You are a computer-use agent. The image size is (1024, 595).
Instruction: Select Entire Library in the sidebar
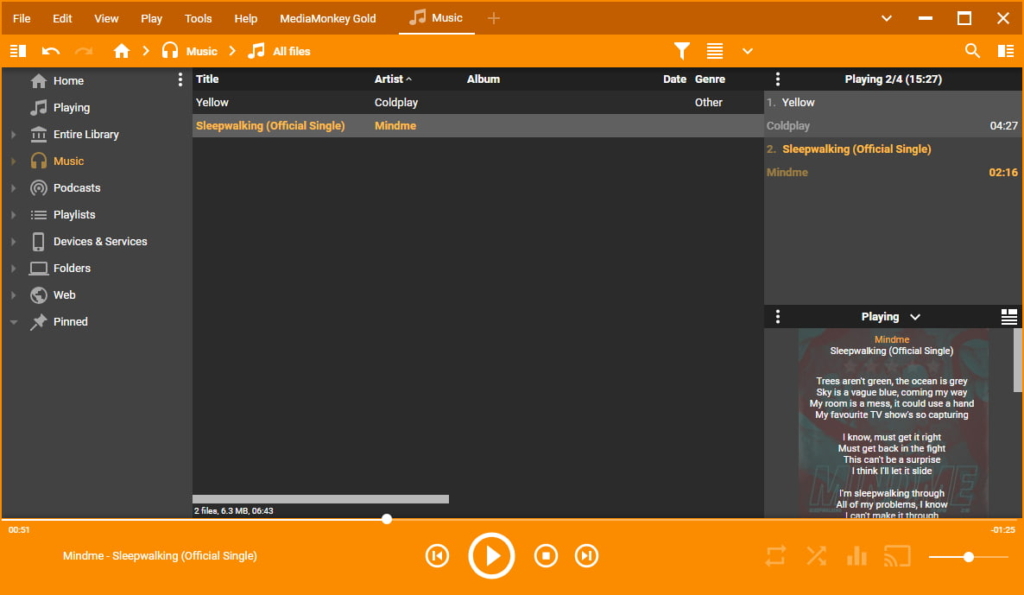point(89,133)
